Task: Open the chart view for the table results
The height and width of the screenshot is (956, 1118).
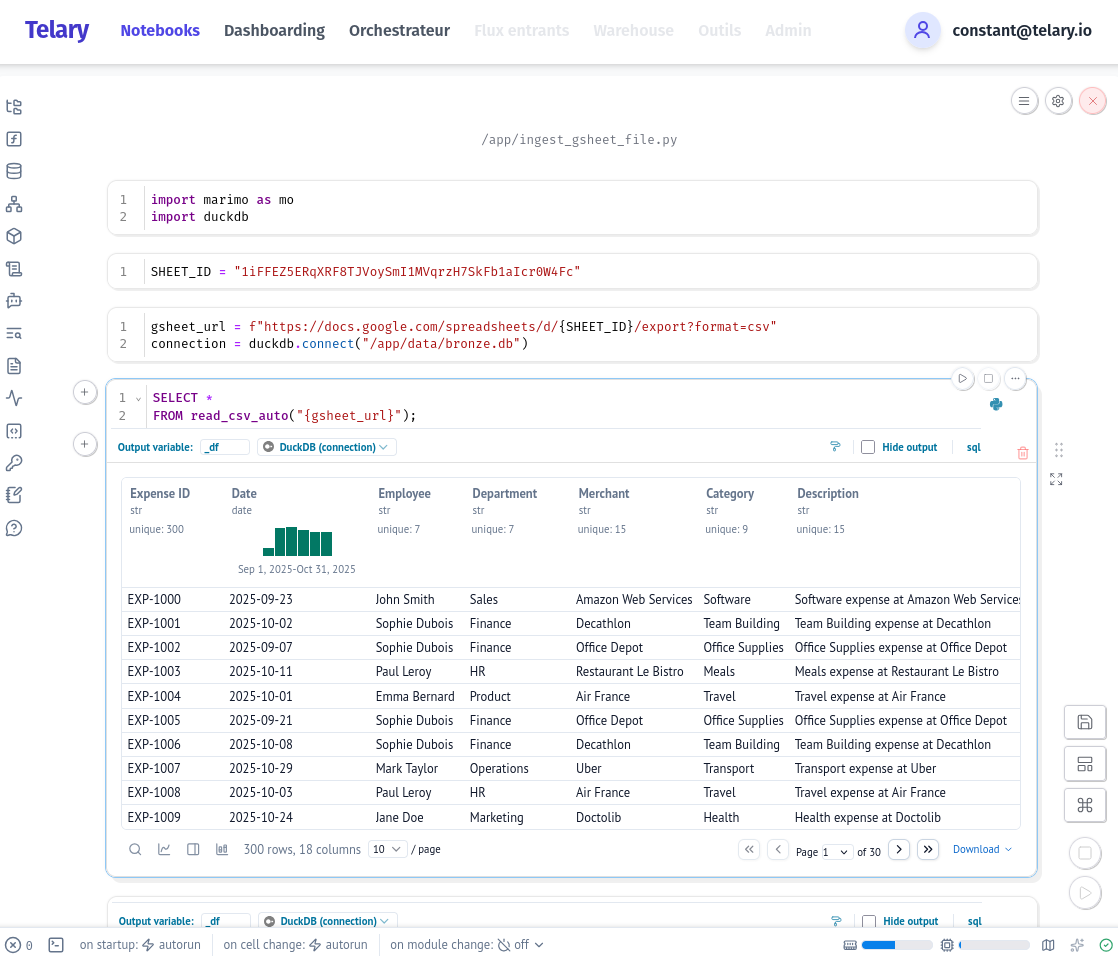Action: (x=163, y=849)
